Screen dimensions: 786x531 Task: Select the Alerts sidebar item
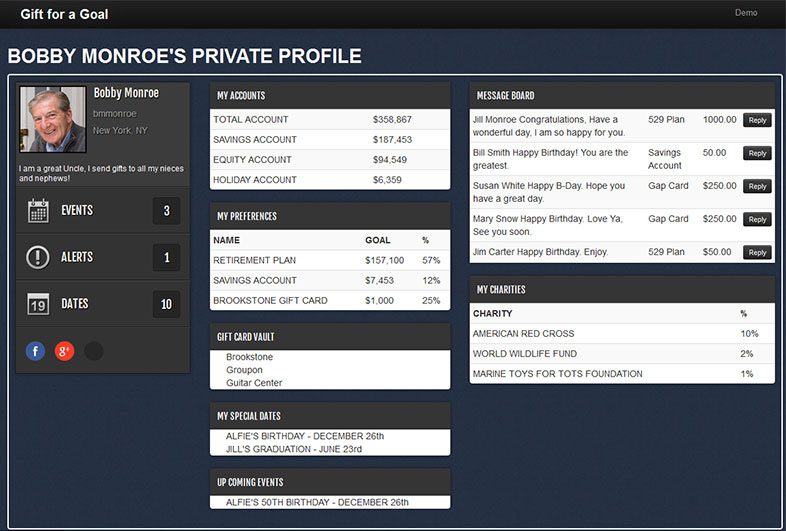click(x=103, y=257)
